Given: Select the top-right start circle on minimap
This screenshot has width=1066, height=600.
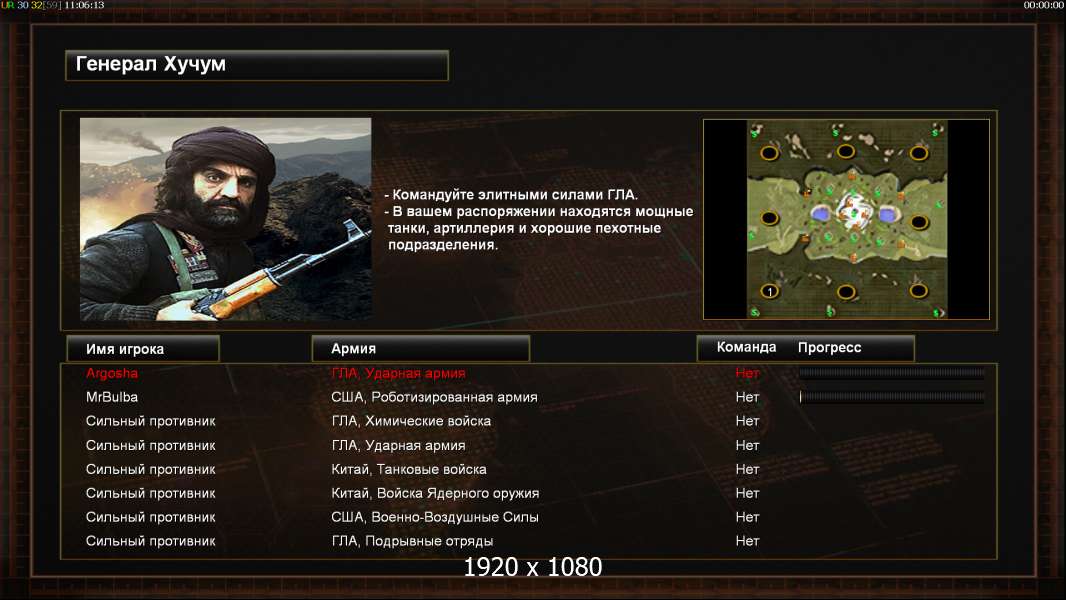Looking at the screenshot, I should [x=918, y=153].
